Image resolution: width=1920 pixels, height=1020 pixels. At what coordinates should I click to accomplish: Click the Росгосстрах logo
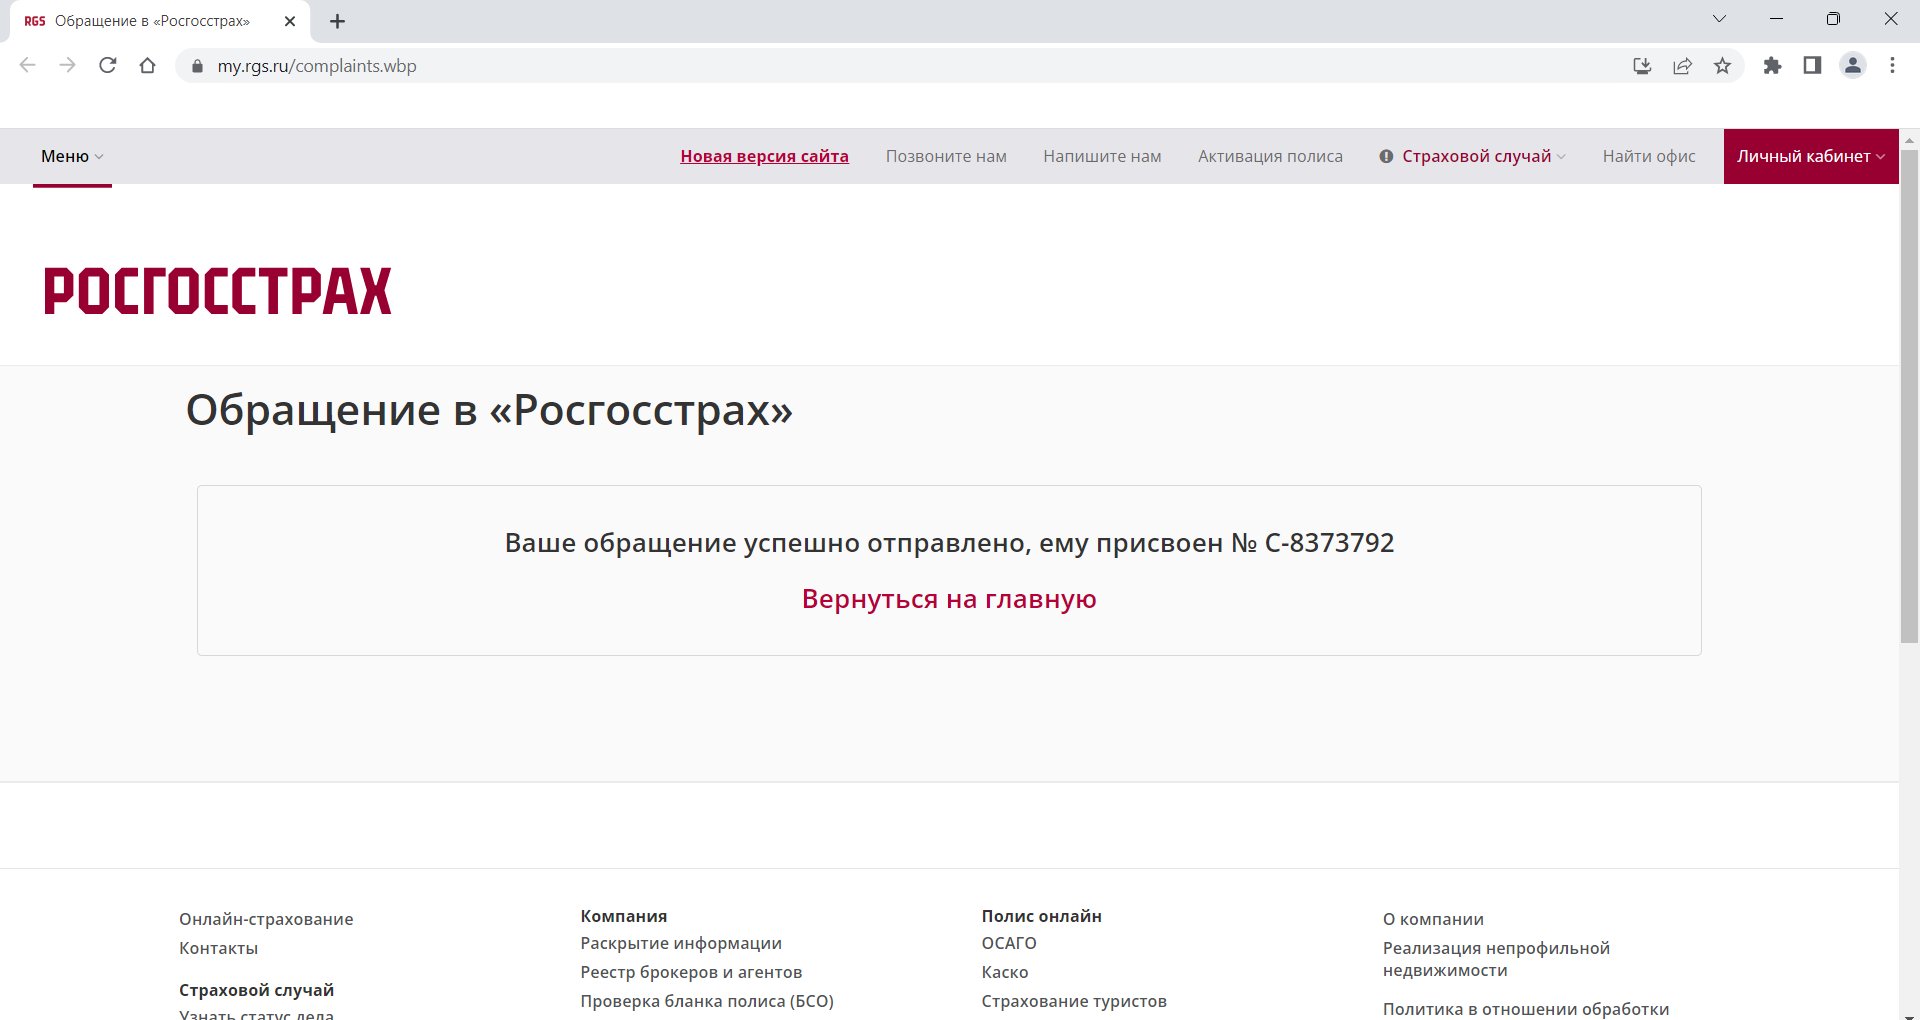[218, 291]
